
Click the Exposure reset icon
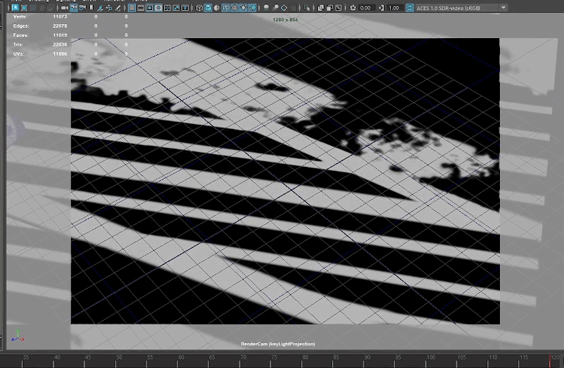pos(353,8)
